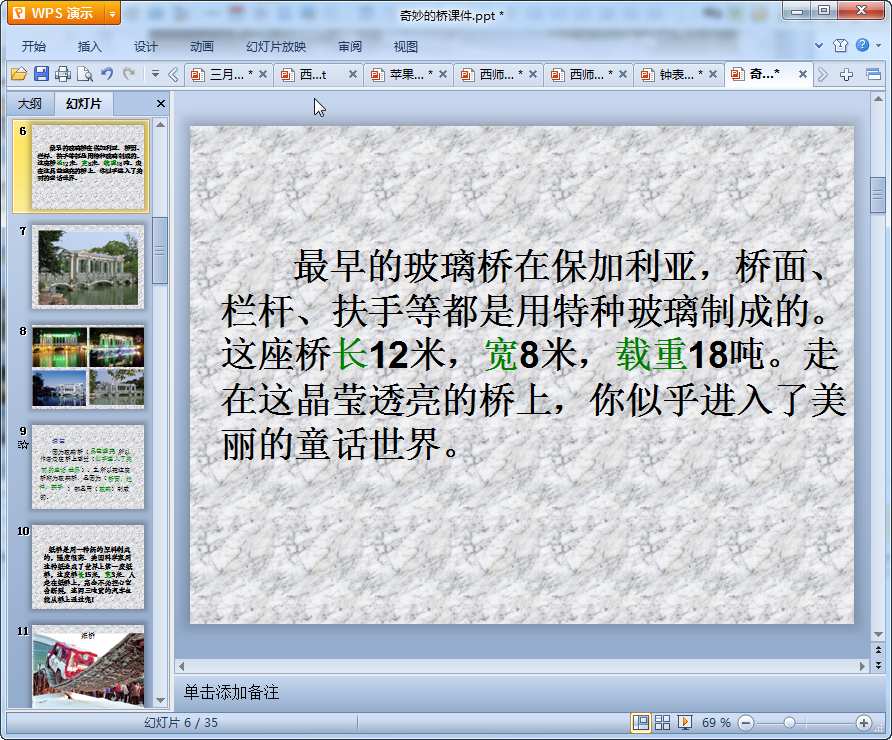Screen dimensions: 892x740
Task: Switch to normal view in status bar
Action: [x=641, y=722]
